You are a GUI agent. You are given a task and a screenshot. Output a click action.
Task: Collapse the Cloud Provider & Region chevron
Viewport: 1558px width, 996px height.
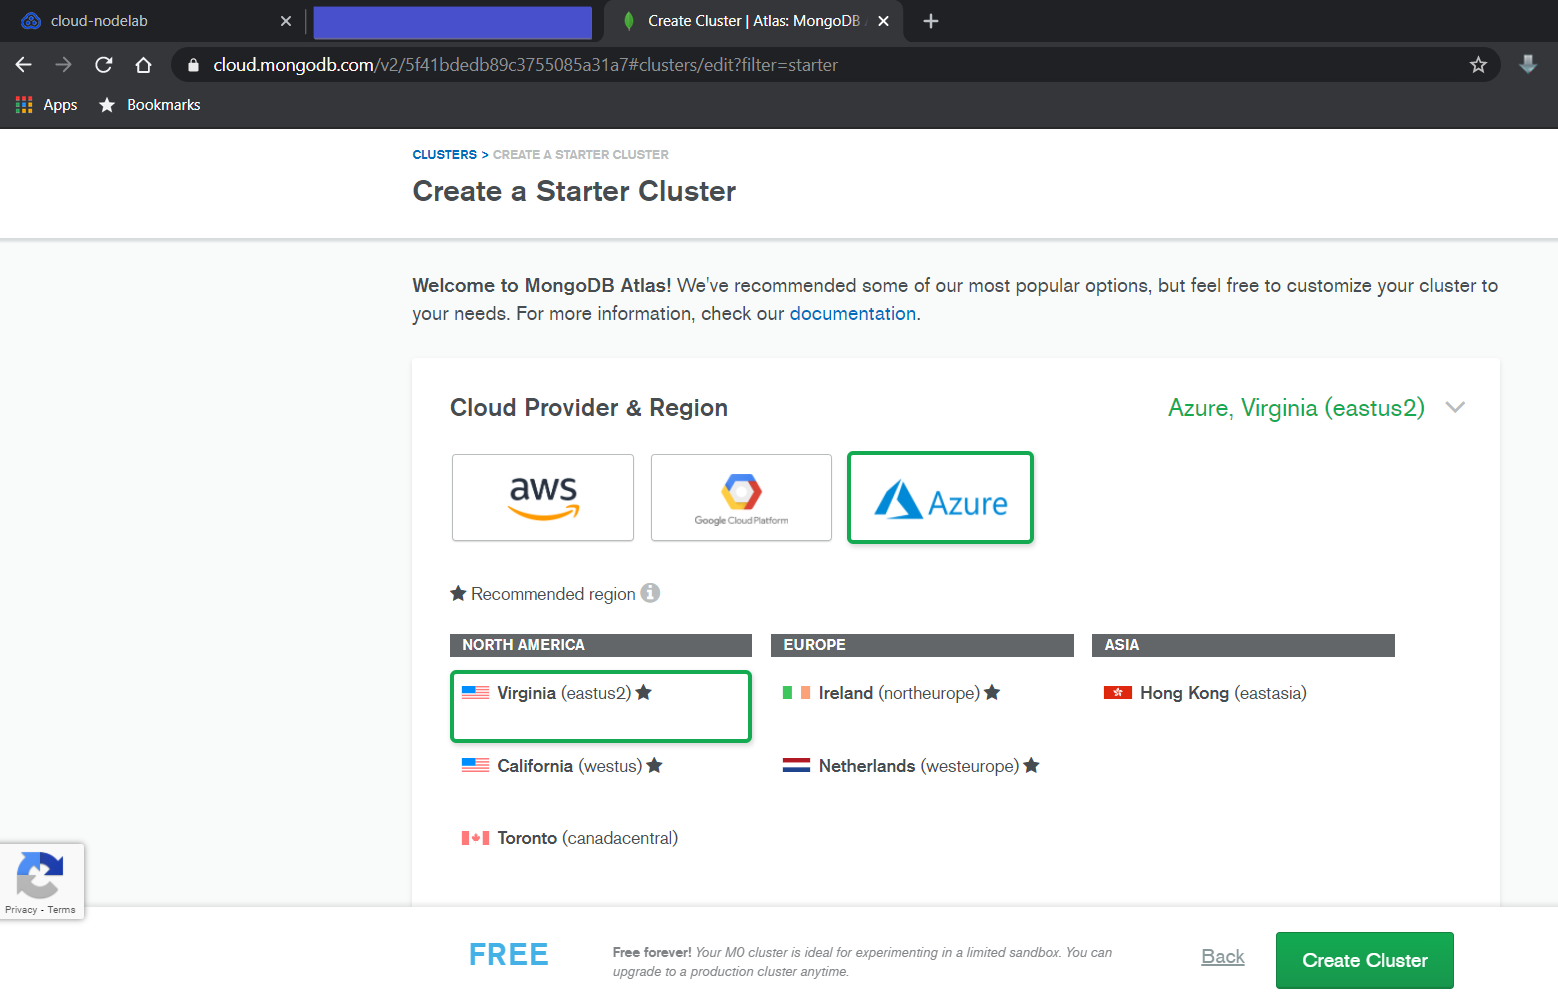click(x=1455, y=408)
